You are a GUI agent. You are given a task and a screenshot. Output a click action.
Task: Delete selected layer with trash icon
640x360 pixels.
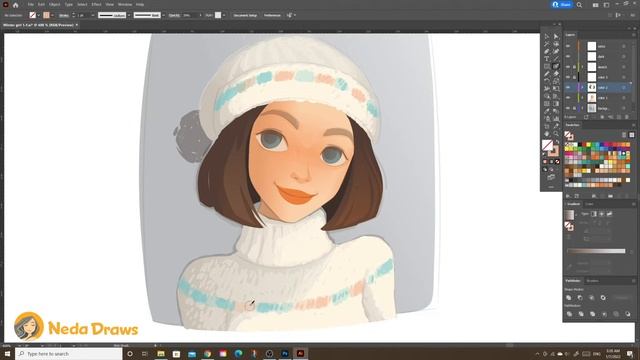[627, 117]
